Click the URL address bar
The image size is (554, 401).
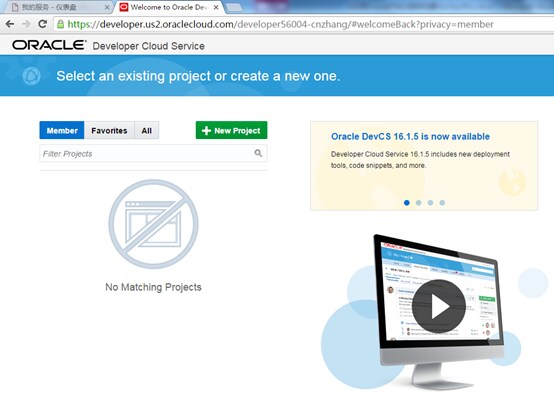[x=304, y=24]
